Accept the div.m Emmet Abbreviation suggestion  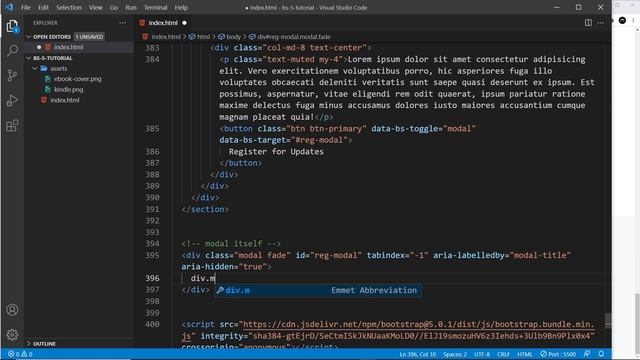(x=318, y=290)
